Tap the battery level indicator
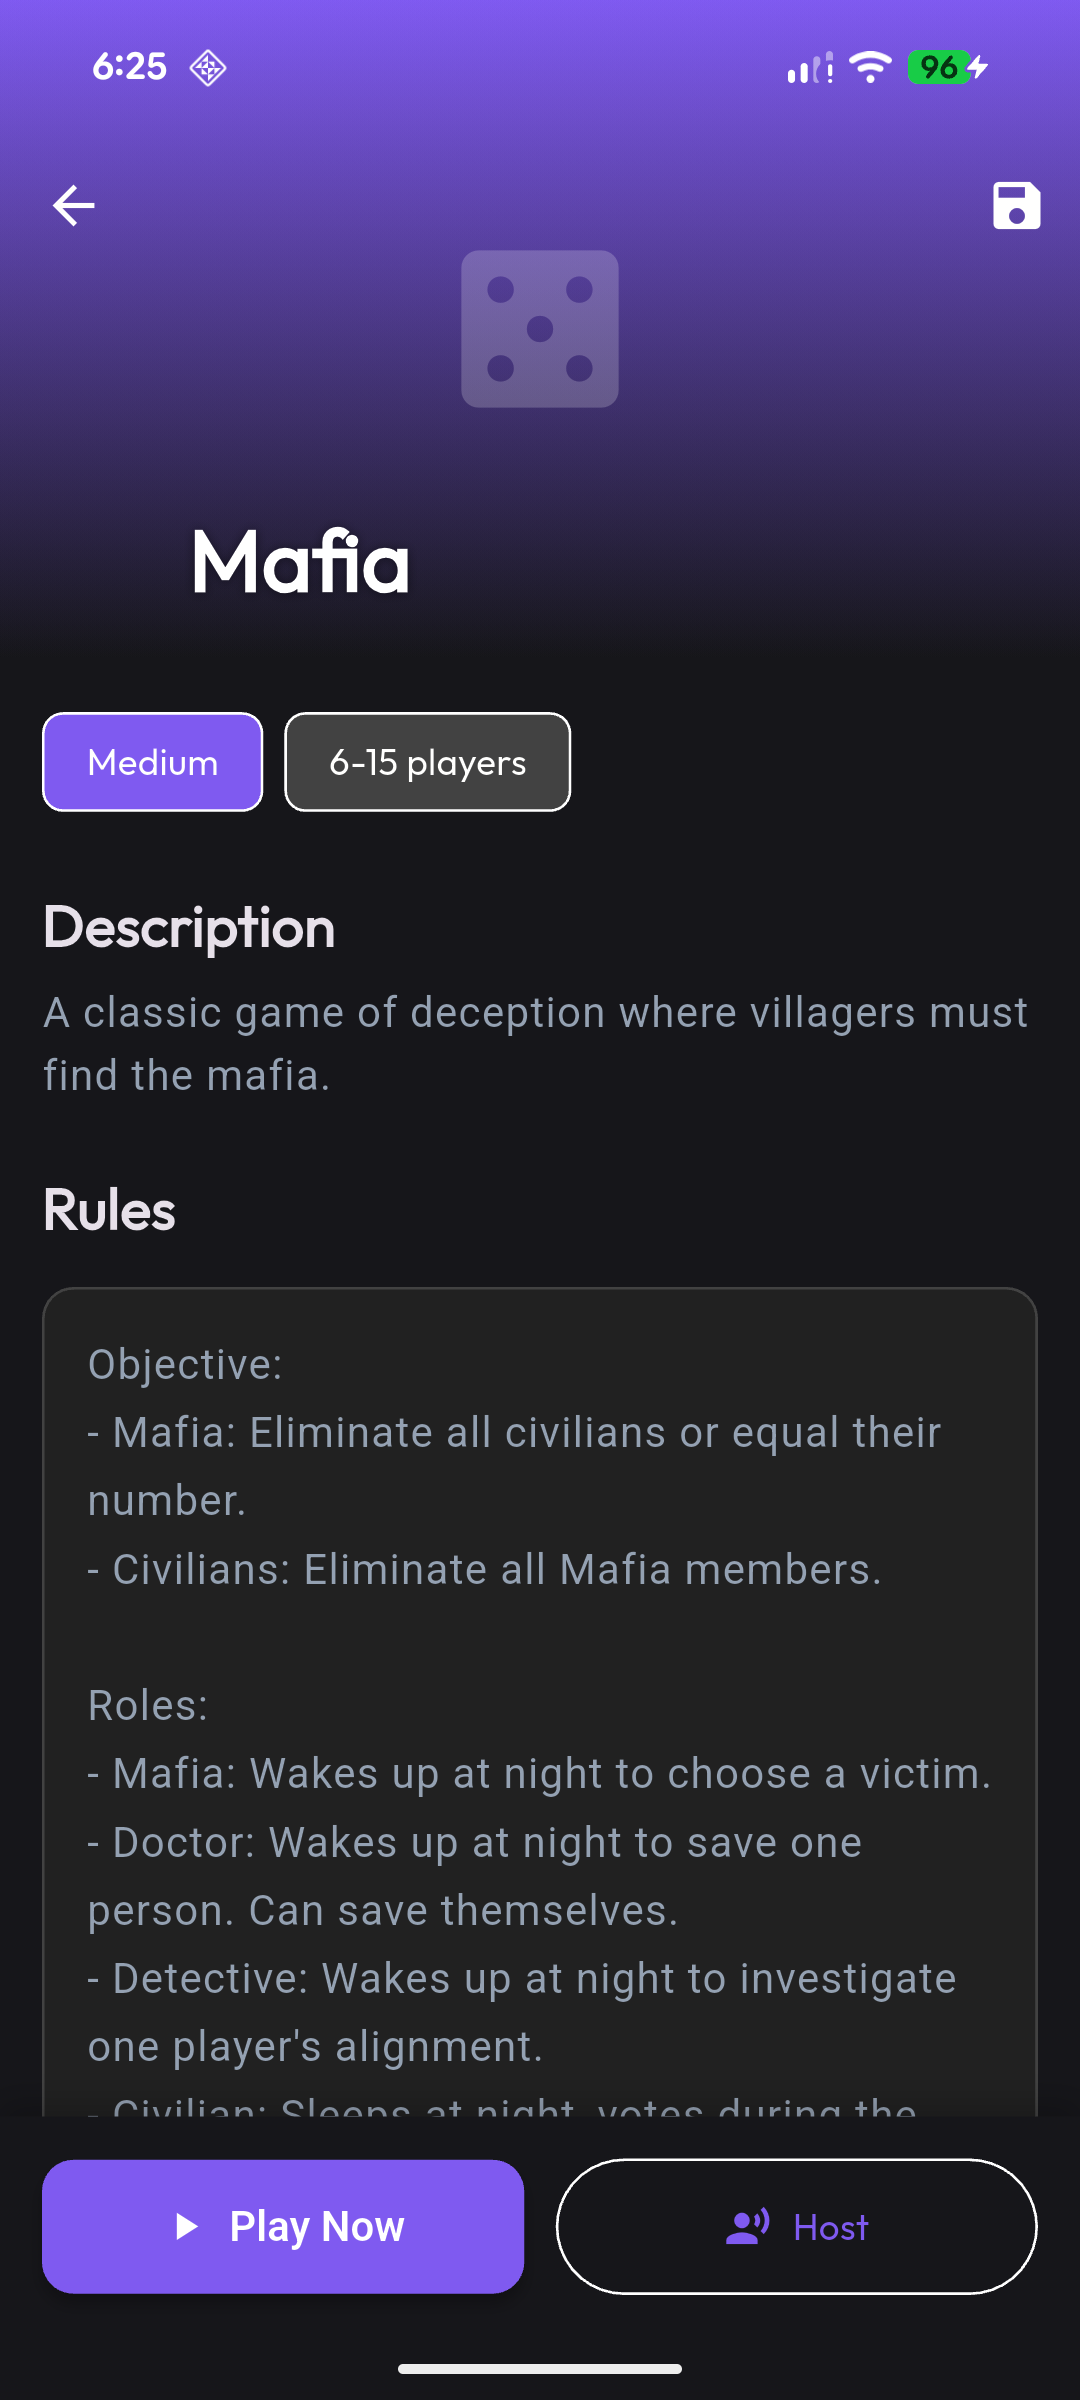The width and height of the screenshot is (1080, 2400). (947, 67)
